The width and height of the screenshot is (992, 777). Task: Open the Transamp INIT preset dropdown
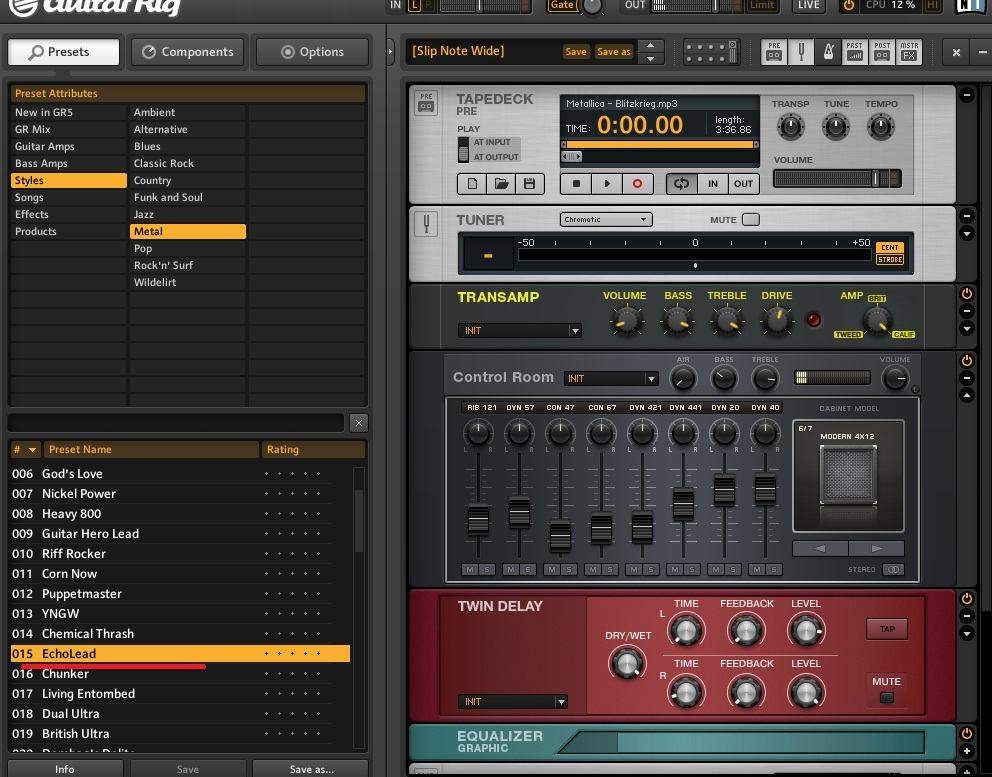point(519,330)
